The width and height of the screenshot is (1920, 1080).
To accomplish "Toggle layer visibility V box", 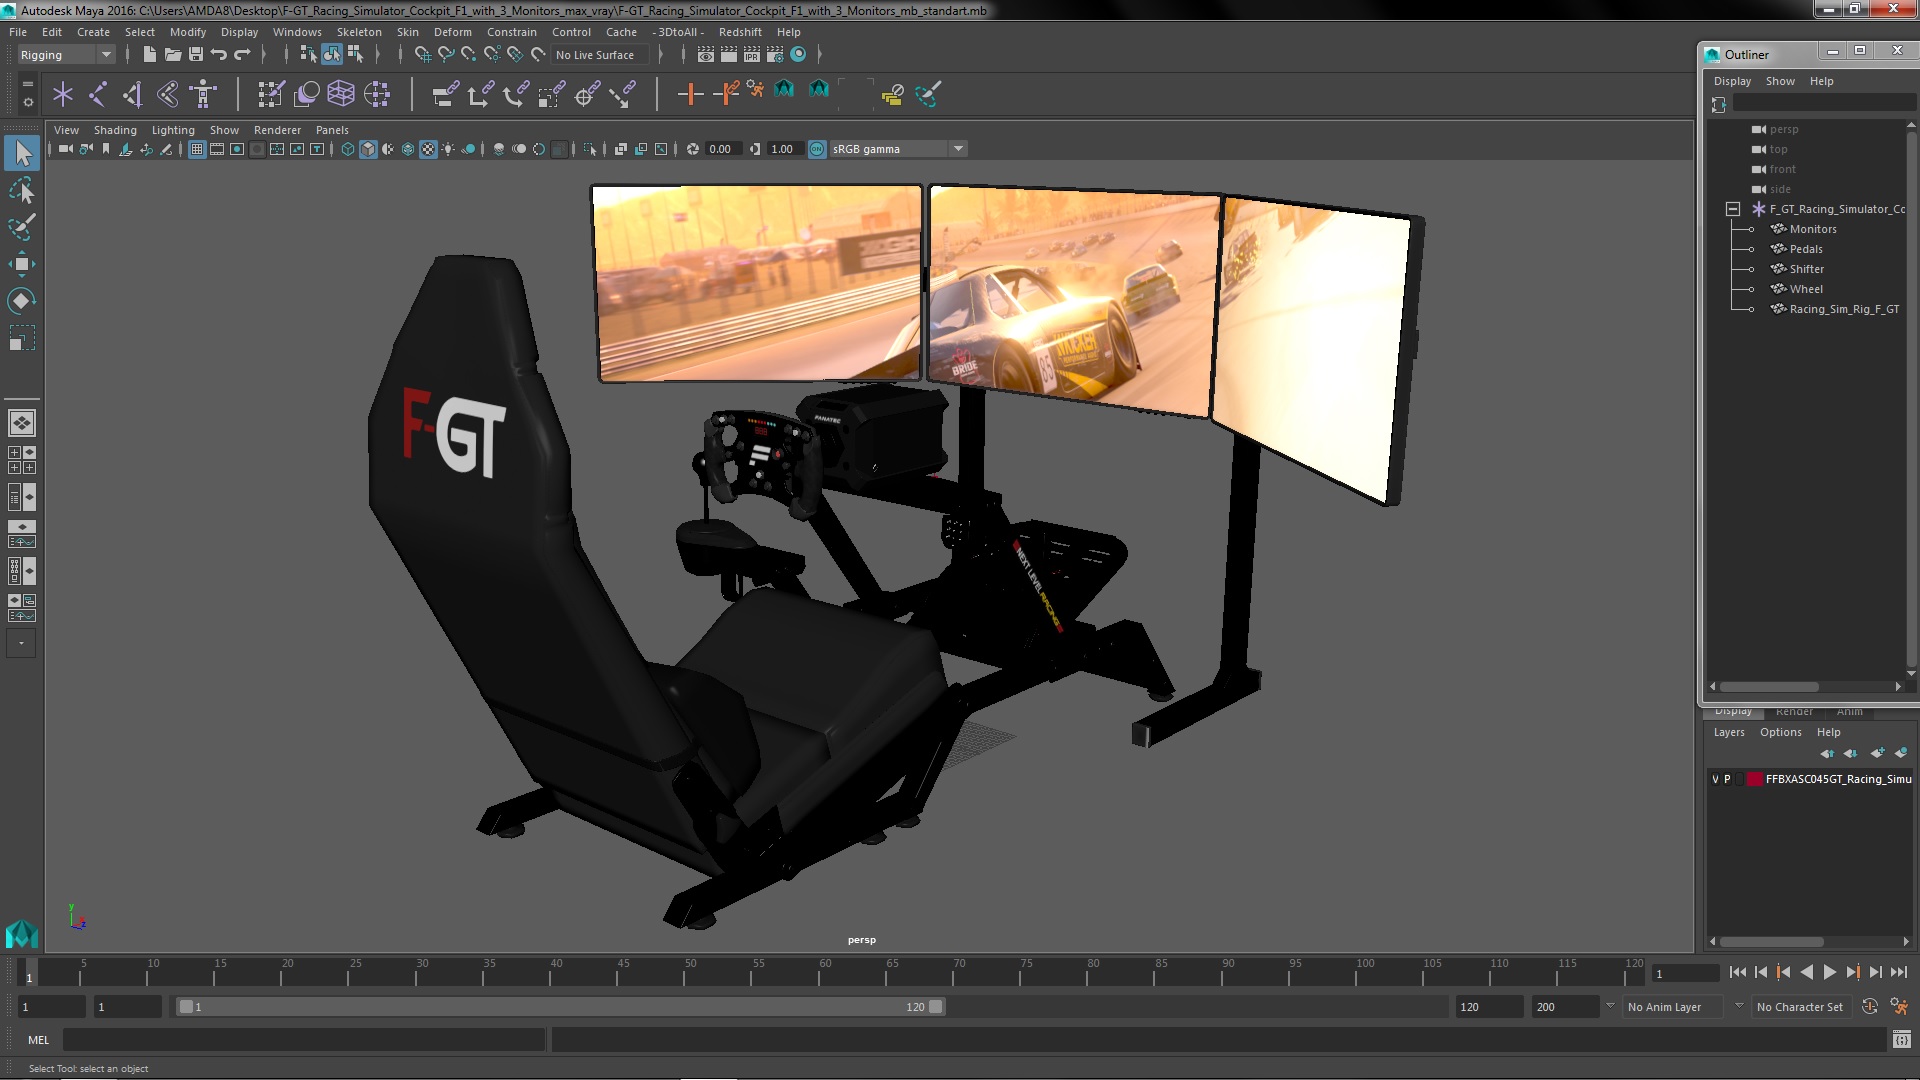I will pos(1716,779).
